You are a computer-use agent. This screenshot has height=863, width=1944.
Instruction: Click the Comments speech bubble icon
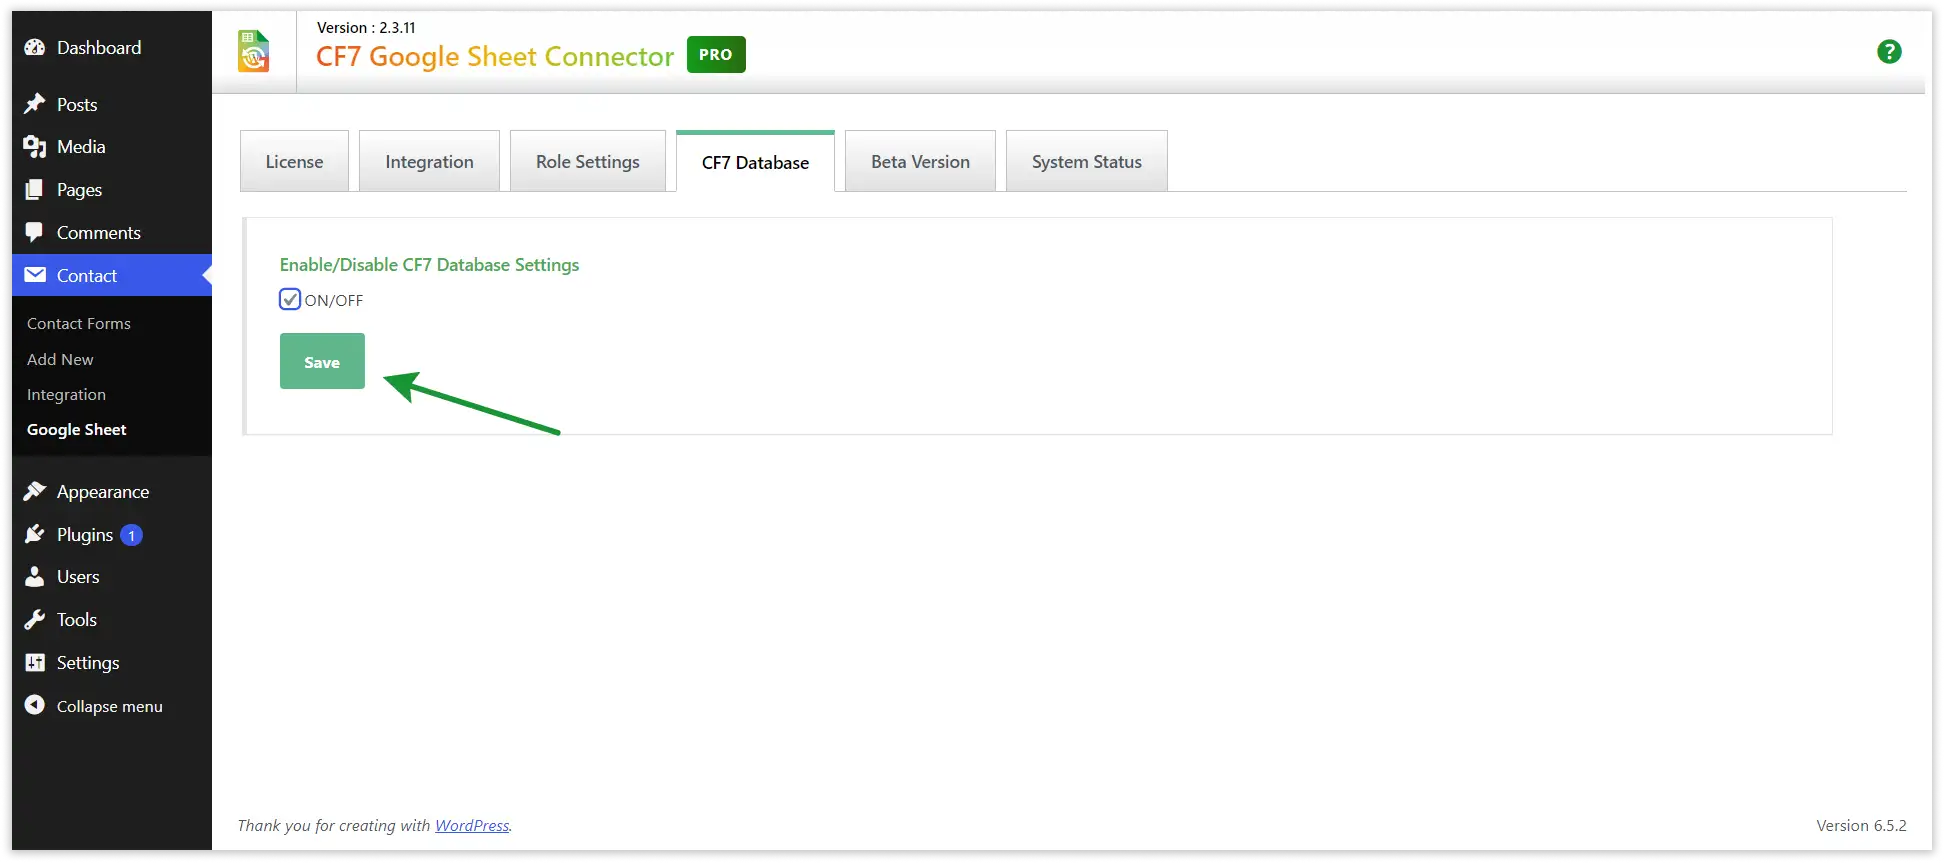click(35, 232)
